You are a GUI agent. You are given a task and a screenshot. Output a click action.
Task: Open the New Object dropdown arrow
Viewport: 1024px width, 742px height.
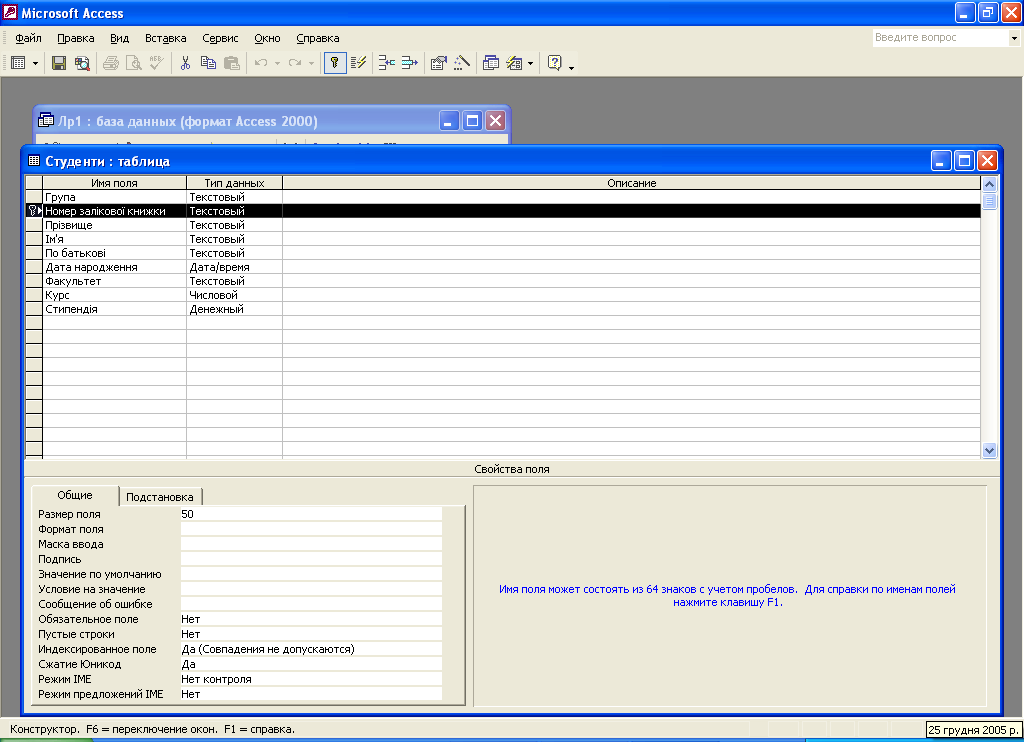coord(530,63)
